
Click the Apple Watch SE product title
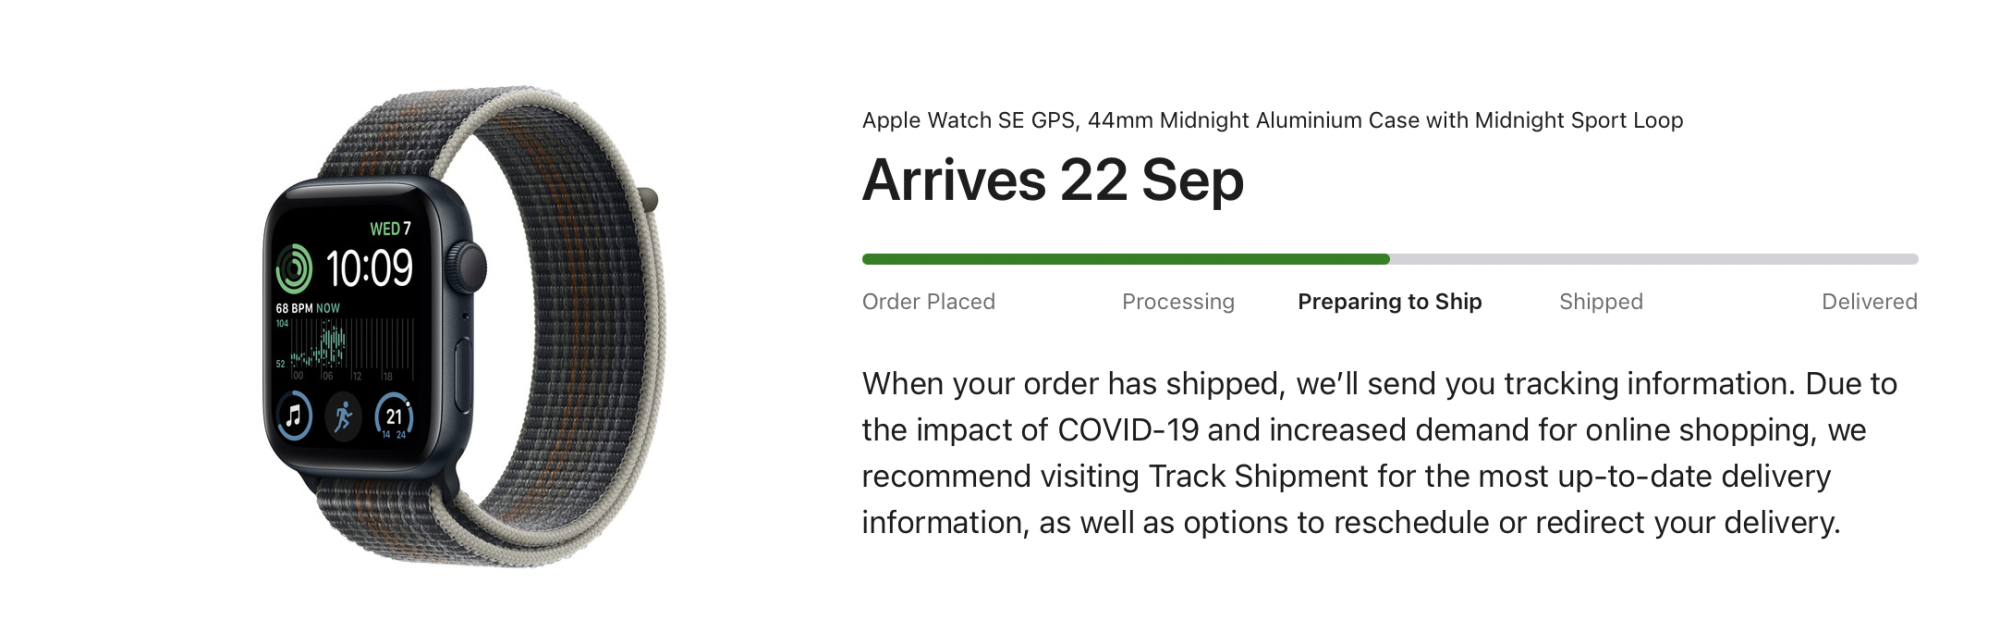click(1272, 120)
